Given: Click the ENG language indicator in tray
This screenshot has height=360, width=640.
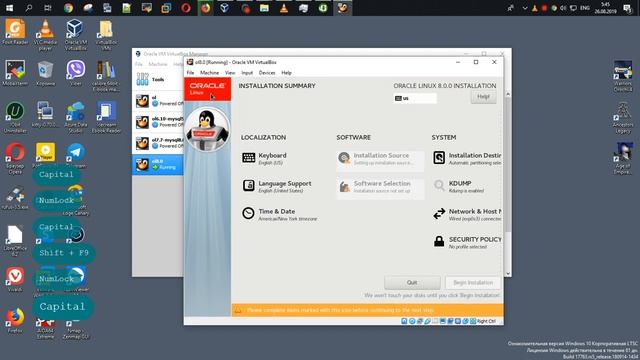Looking at the screenshot, I should coord(584,8).
